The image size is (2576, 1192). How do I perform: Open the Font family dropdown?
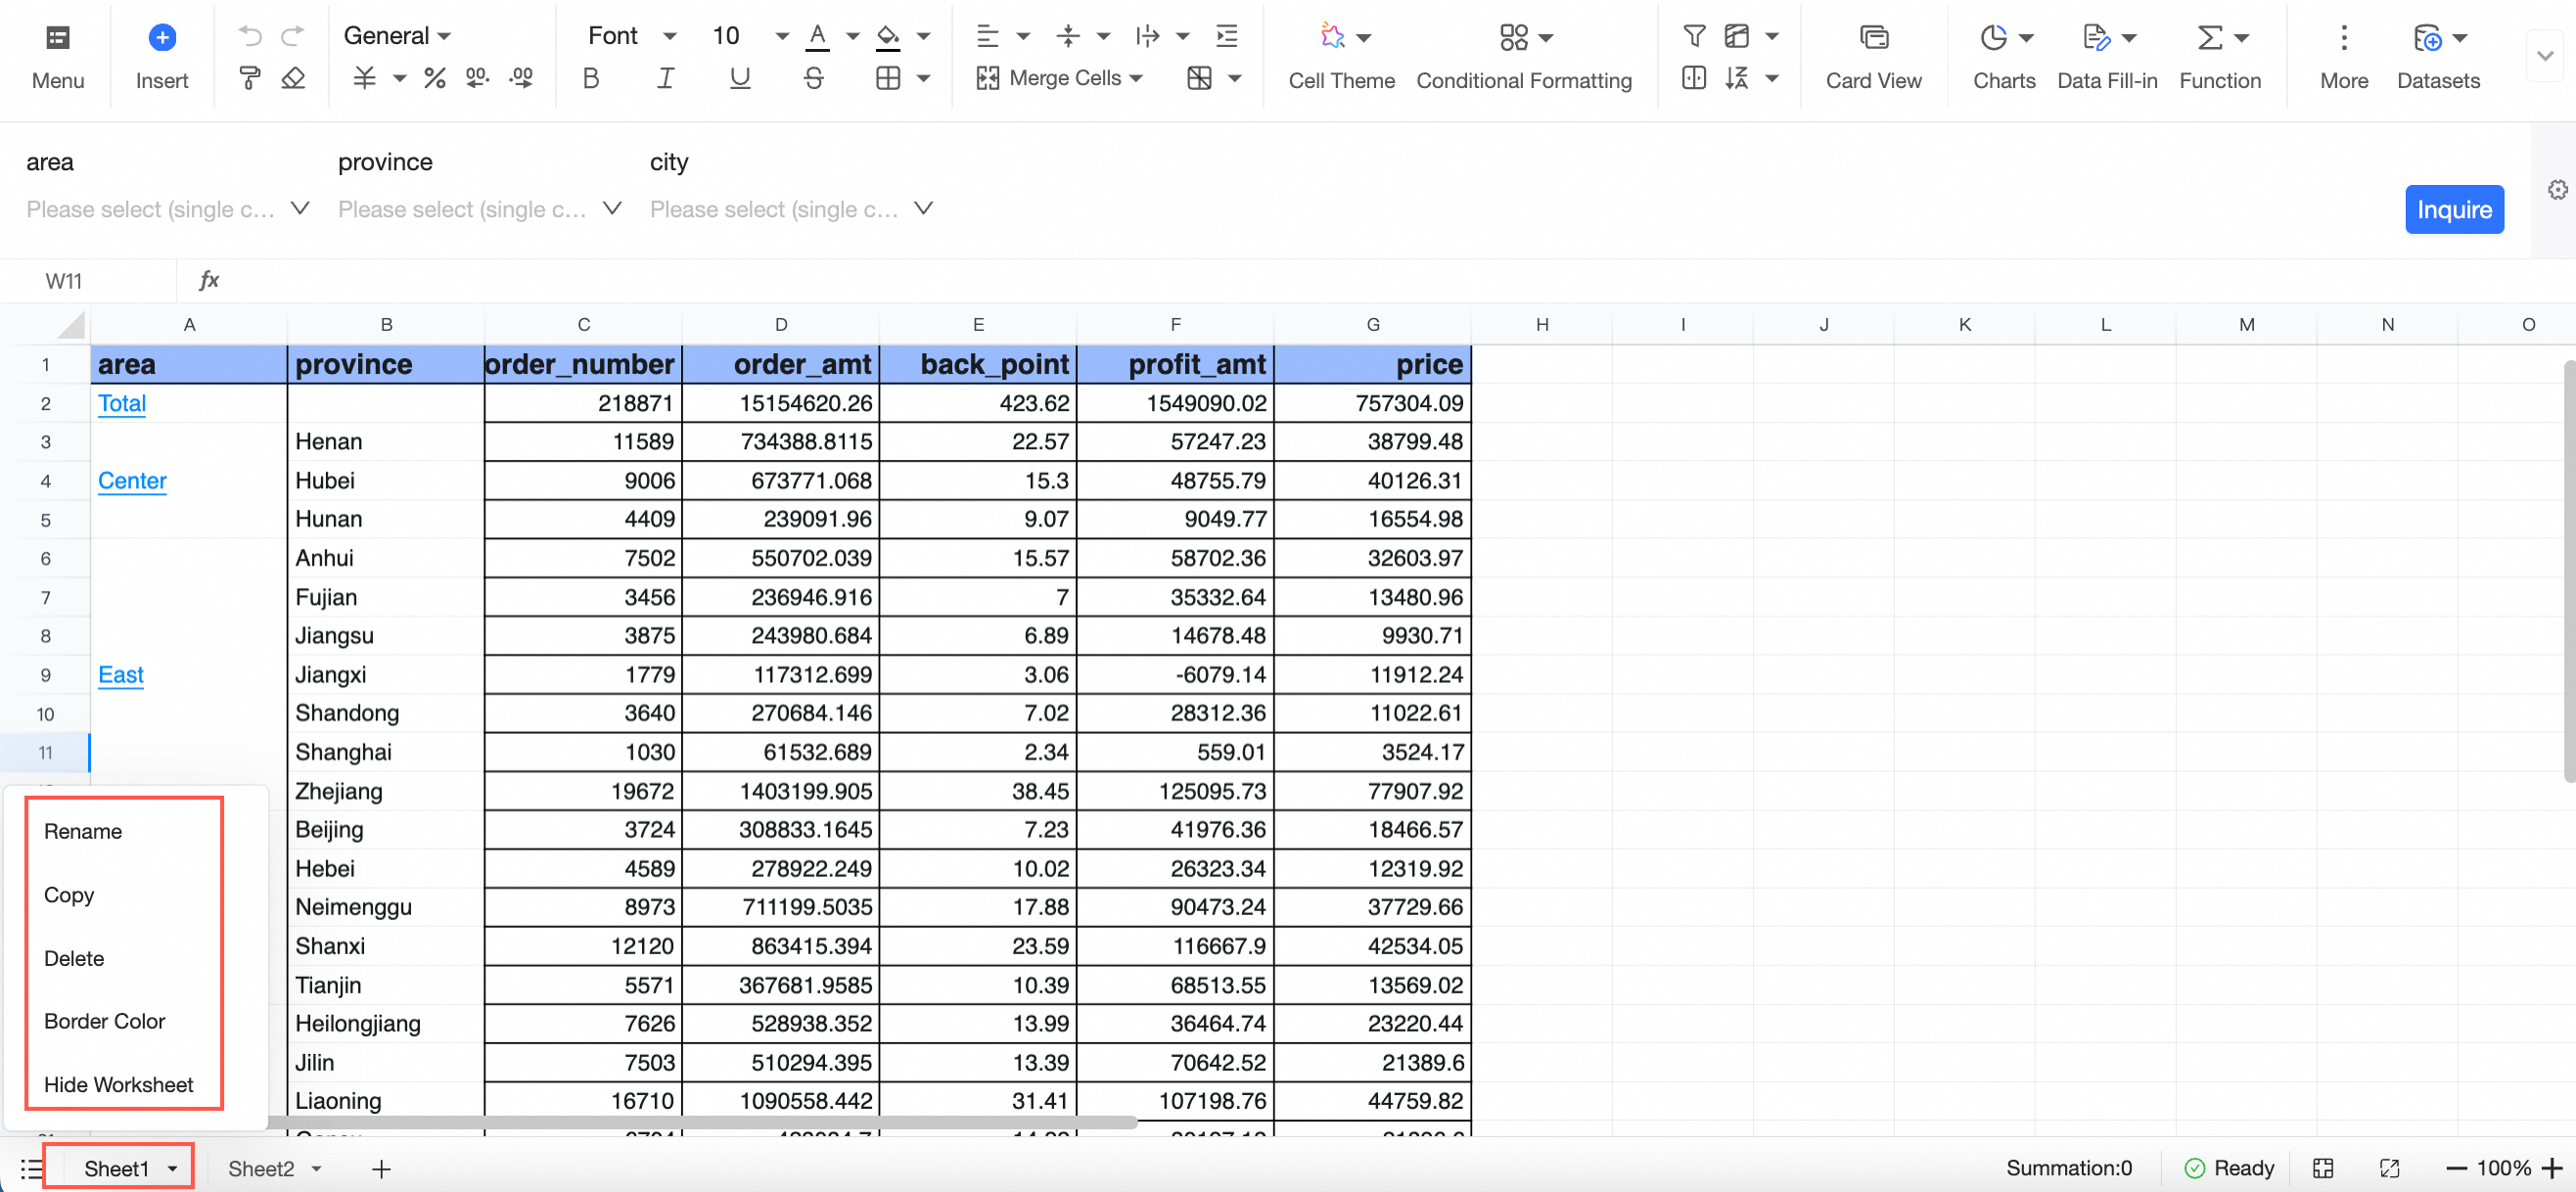(632, 36)
